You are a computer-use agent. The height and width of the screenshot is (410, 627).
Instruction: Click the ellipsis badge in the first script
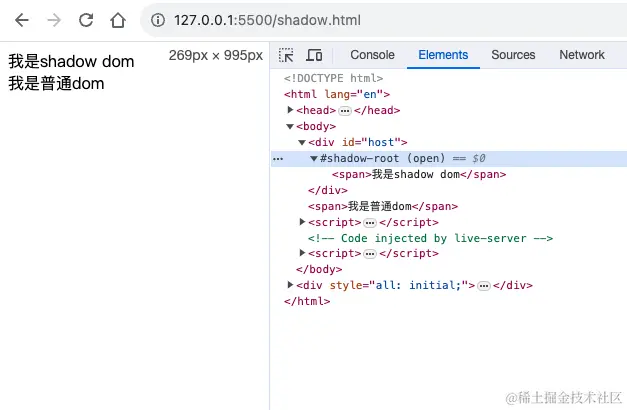click(370, 223)
